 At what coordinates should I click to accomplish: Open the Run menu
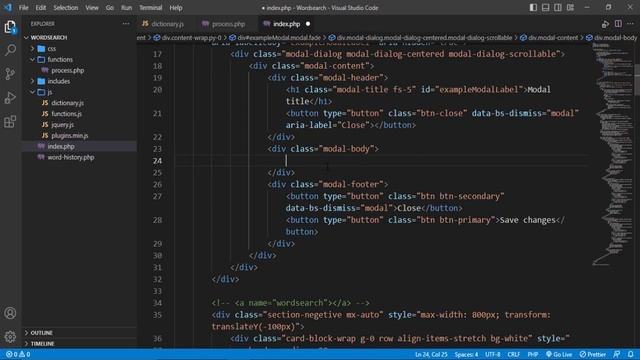coord(127,8)
